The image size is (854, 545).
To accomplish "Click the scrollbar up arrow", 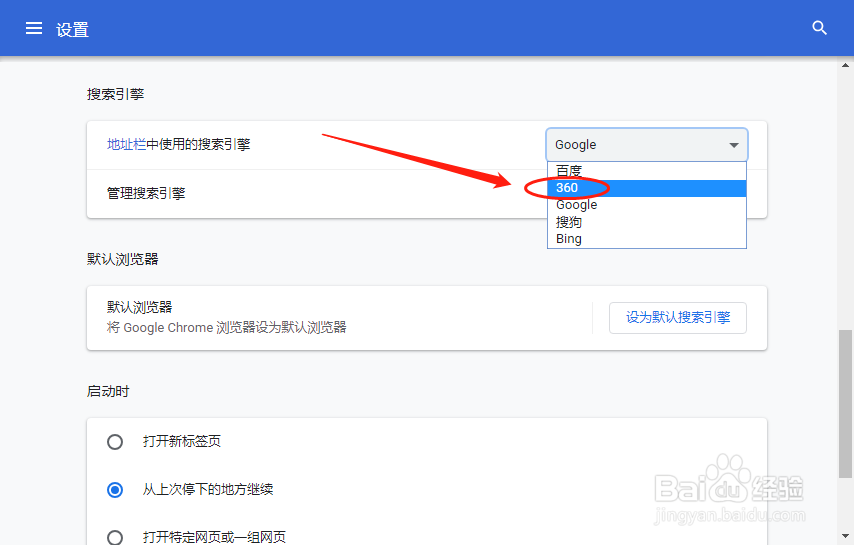I will (845, 65).
